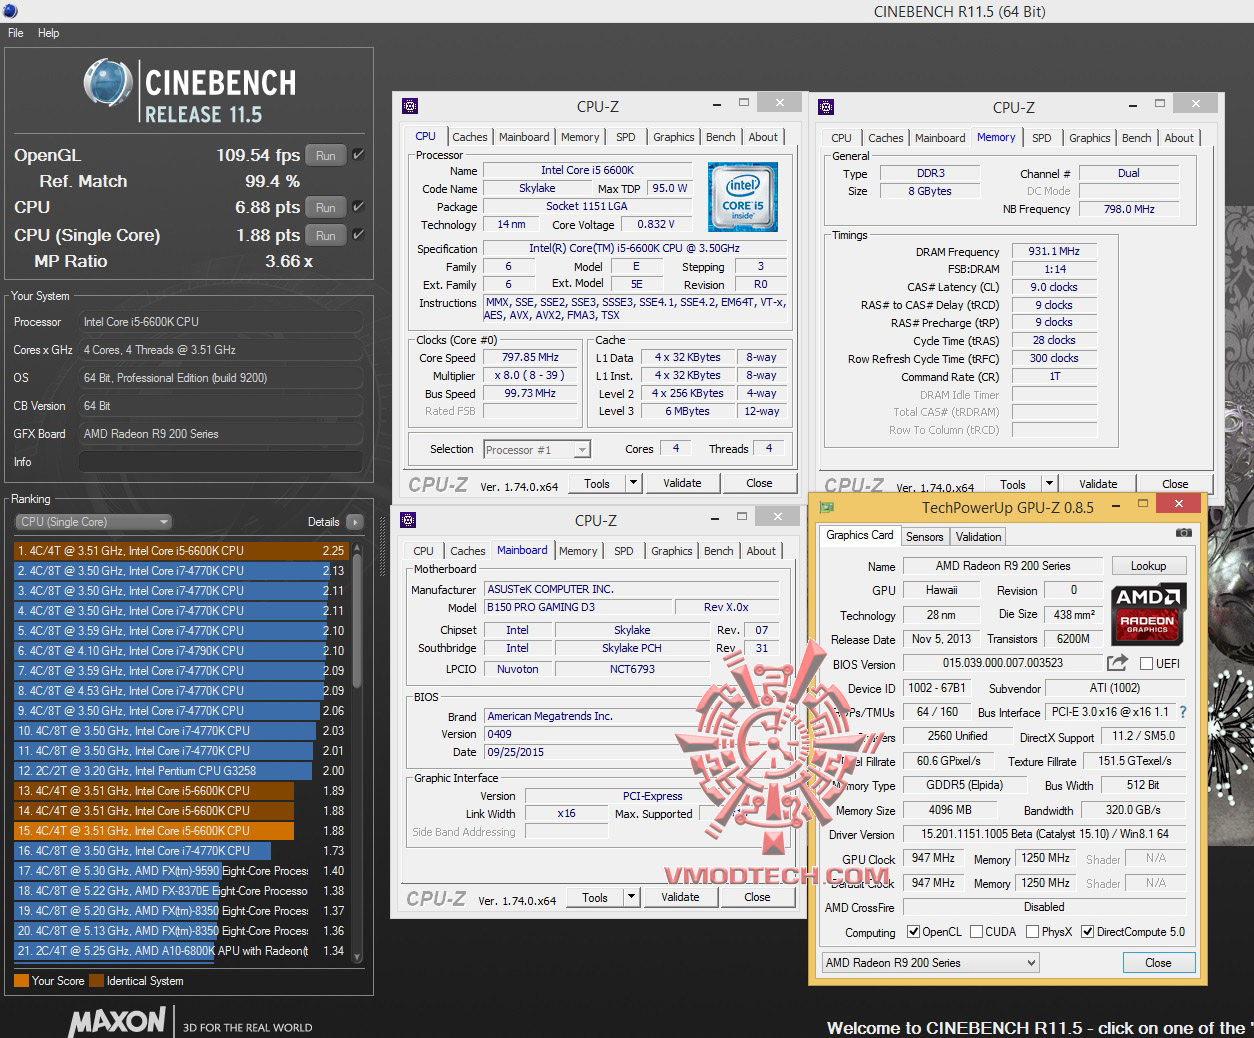Select ranking row 17 AMD FX-9590
1254x1038 pixels.
pos(181,871)
